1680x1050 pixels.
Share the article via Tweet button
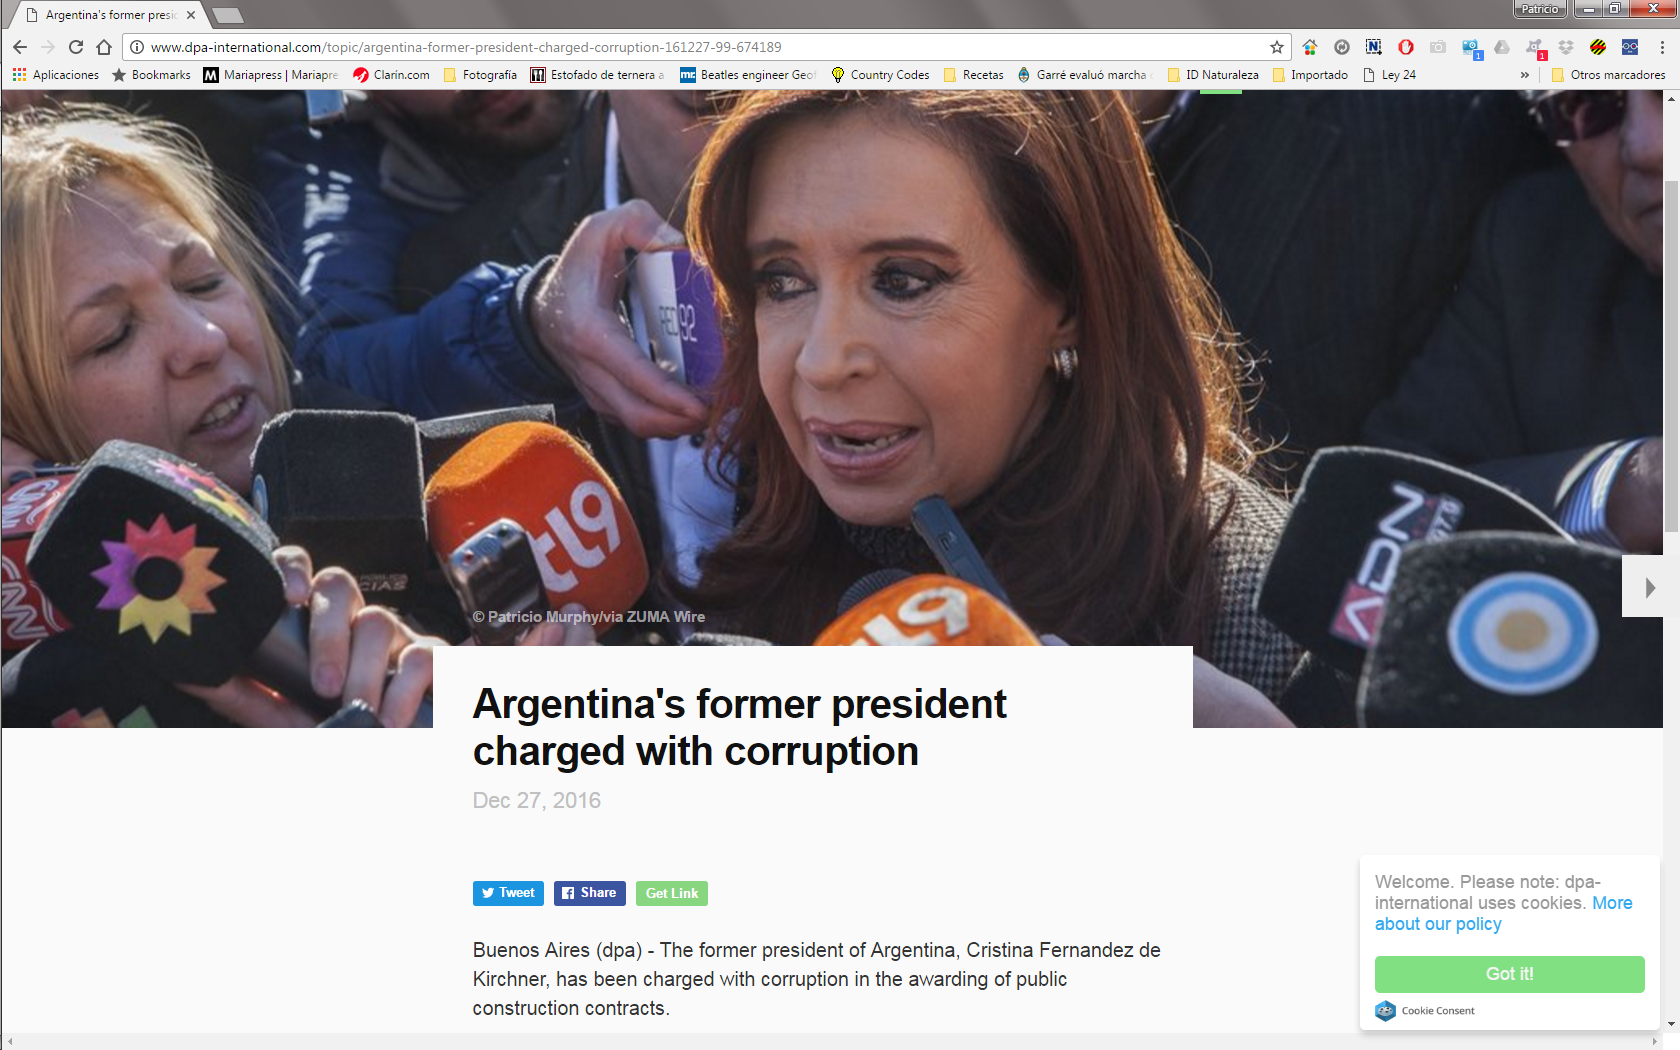pos(508,893)
